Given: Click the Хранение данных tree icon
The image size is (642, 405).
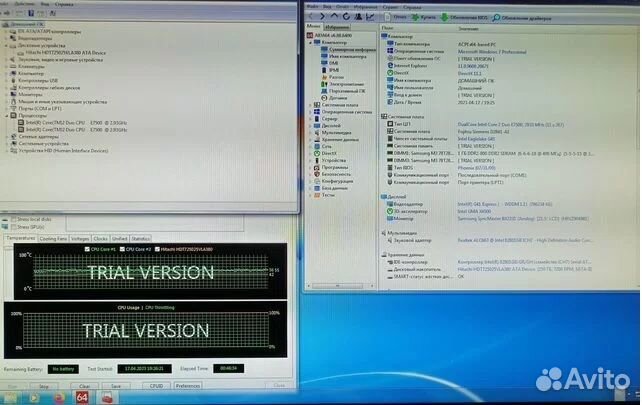Looking at the screenshot, I should click(x=317, y=140).
